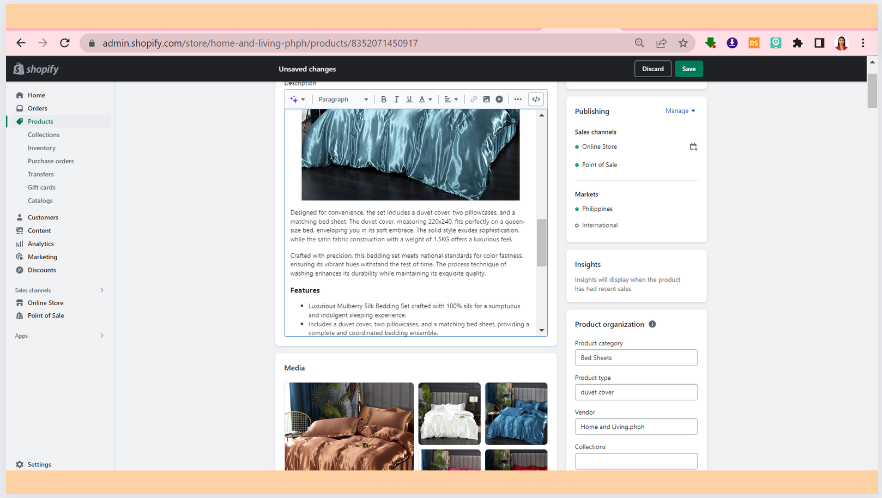The width and height of the screenshot is (882, 498).
Task: Open Collections under Products
Action: click(x=43, y=135)
